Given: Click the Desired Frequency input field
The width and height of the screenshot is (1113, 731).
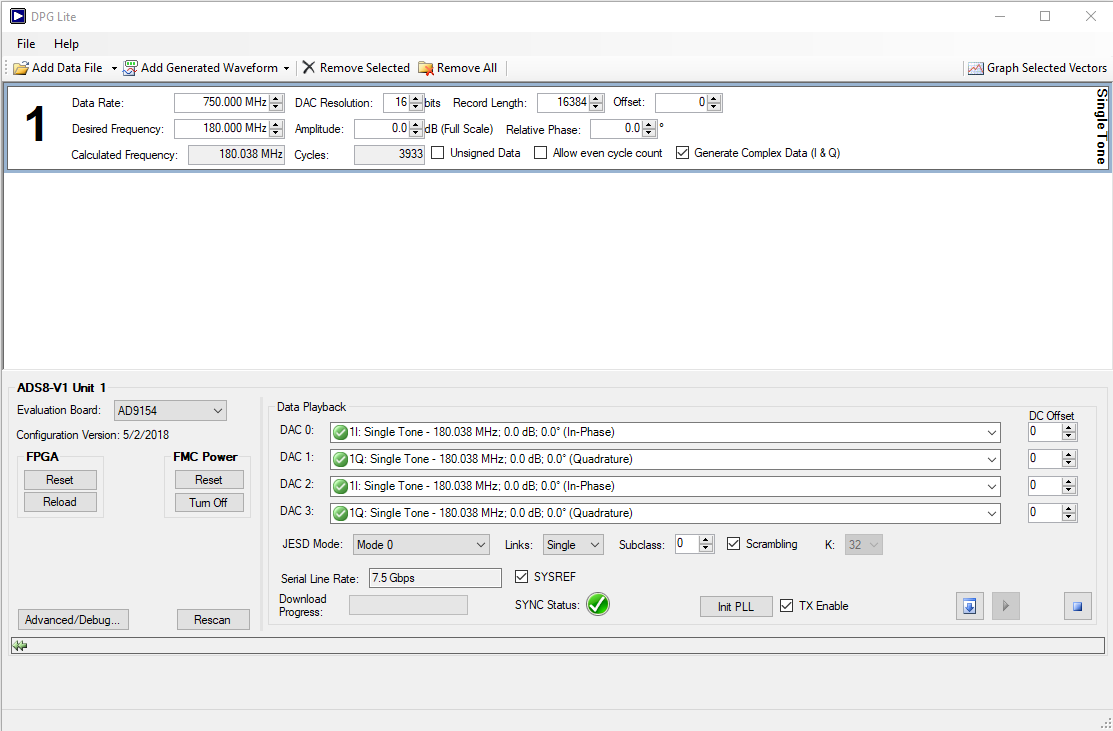Looking at the screenshot, I should (222, 128).
